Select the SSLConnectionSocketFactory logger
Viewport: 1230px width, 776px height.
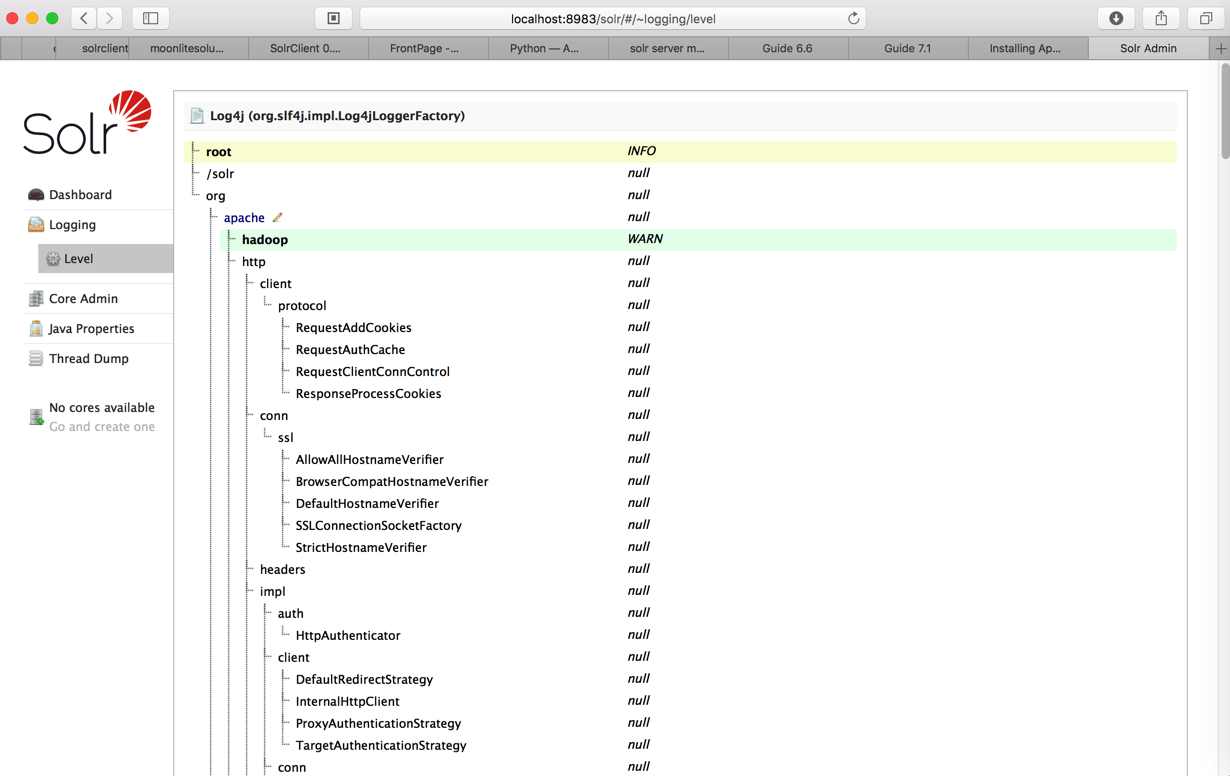379,526
